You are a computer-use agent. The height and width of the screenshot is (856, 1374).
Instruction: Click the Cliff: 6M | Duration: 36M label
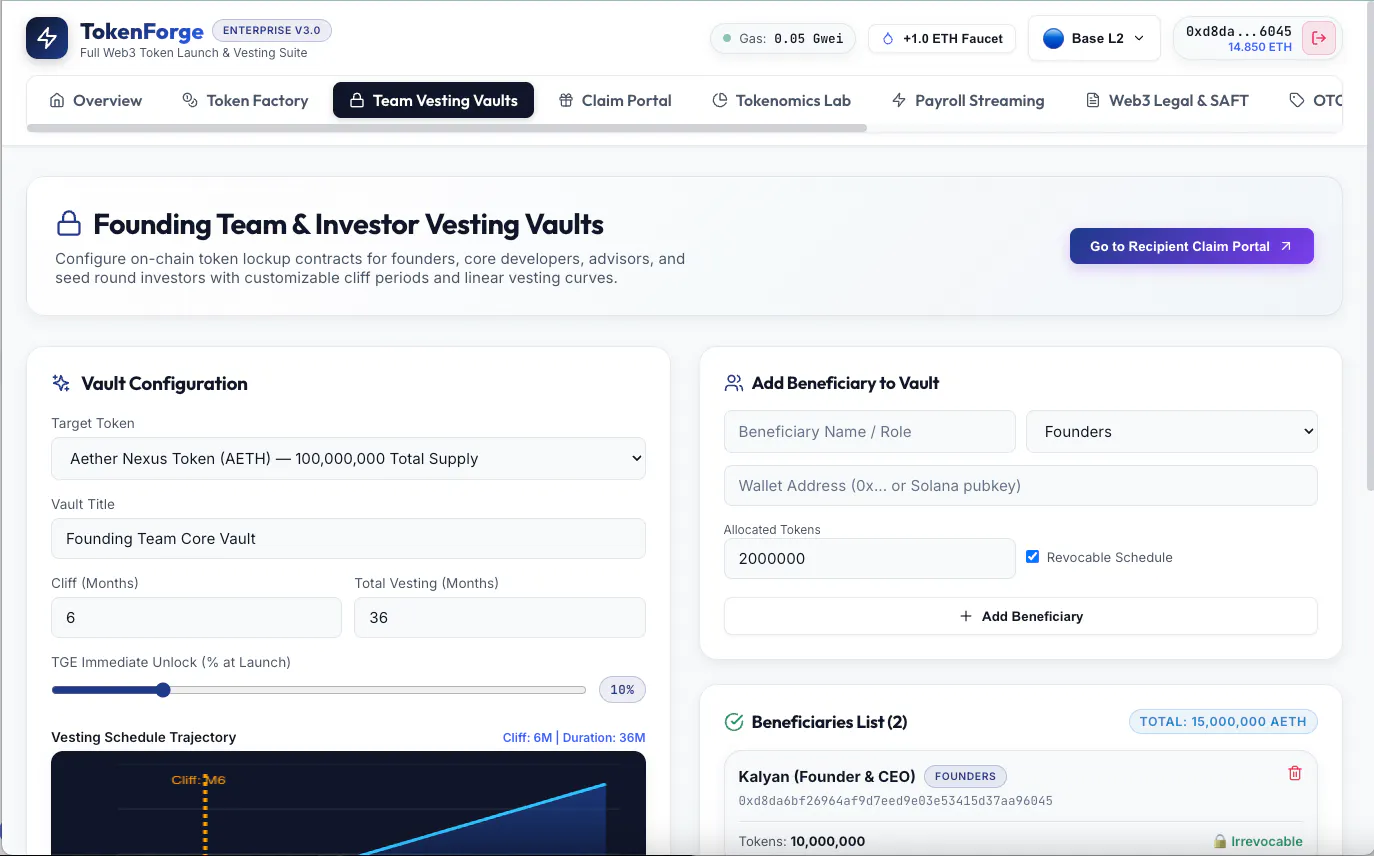574,738
